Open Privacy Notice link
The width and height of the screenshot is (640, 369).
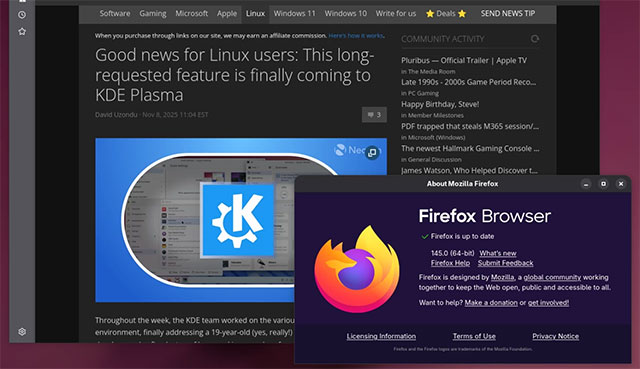(x=555, y=336)
